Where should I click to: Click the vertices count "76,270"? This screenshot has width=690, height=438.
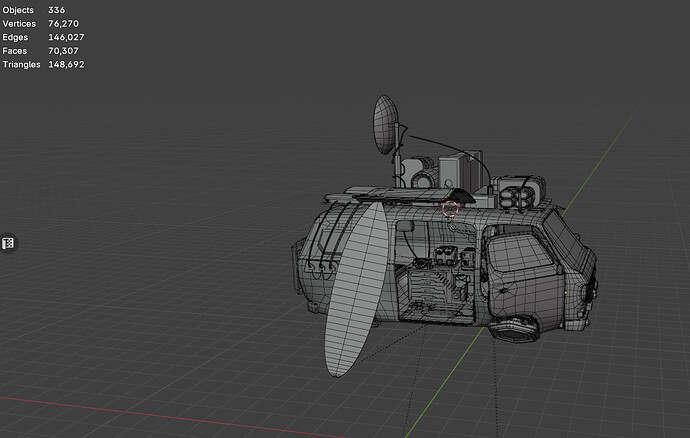coord(63,23)
